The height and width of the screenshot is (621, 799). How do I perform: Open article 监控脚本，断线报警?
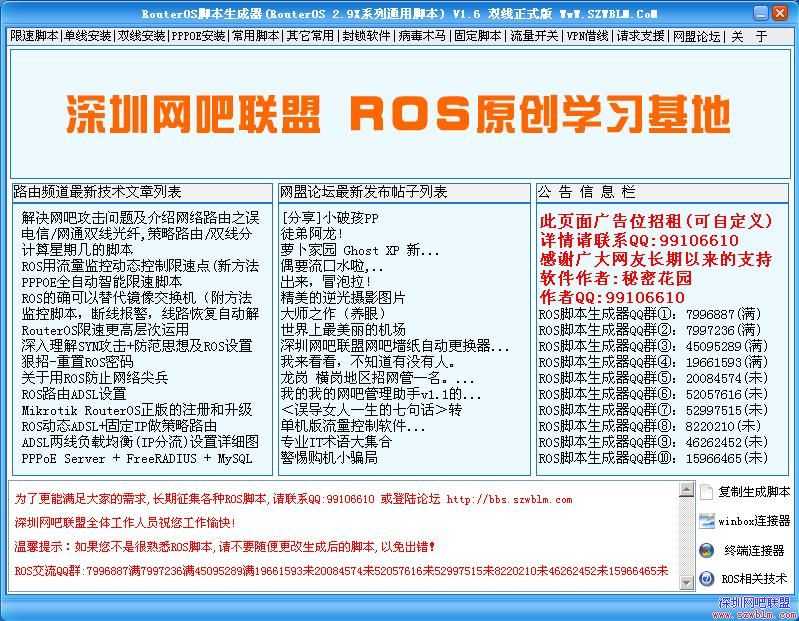pos(141,314)
